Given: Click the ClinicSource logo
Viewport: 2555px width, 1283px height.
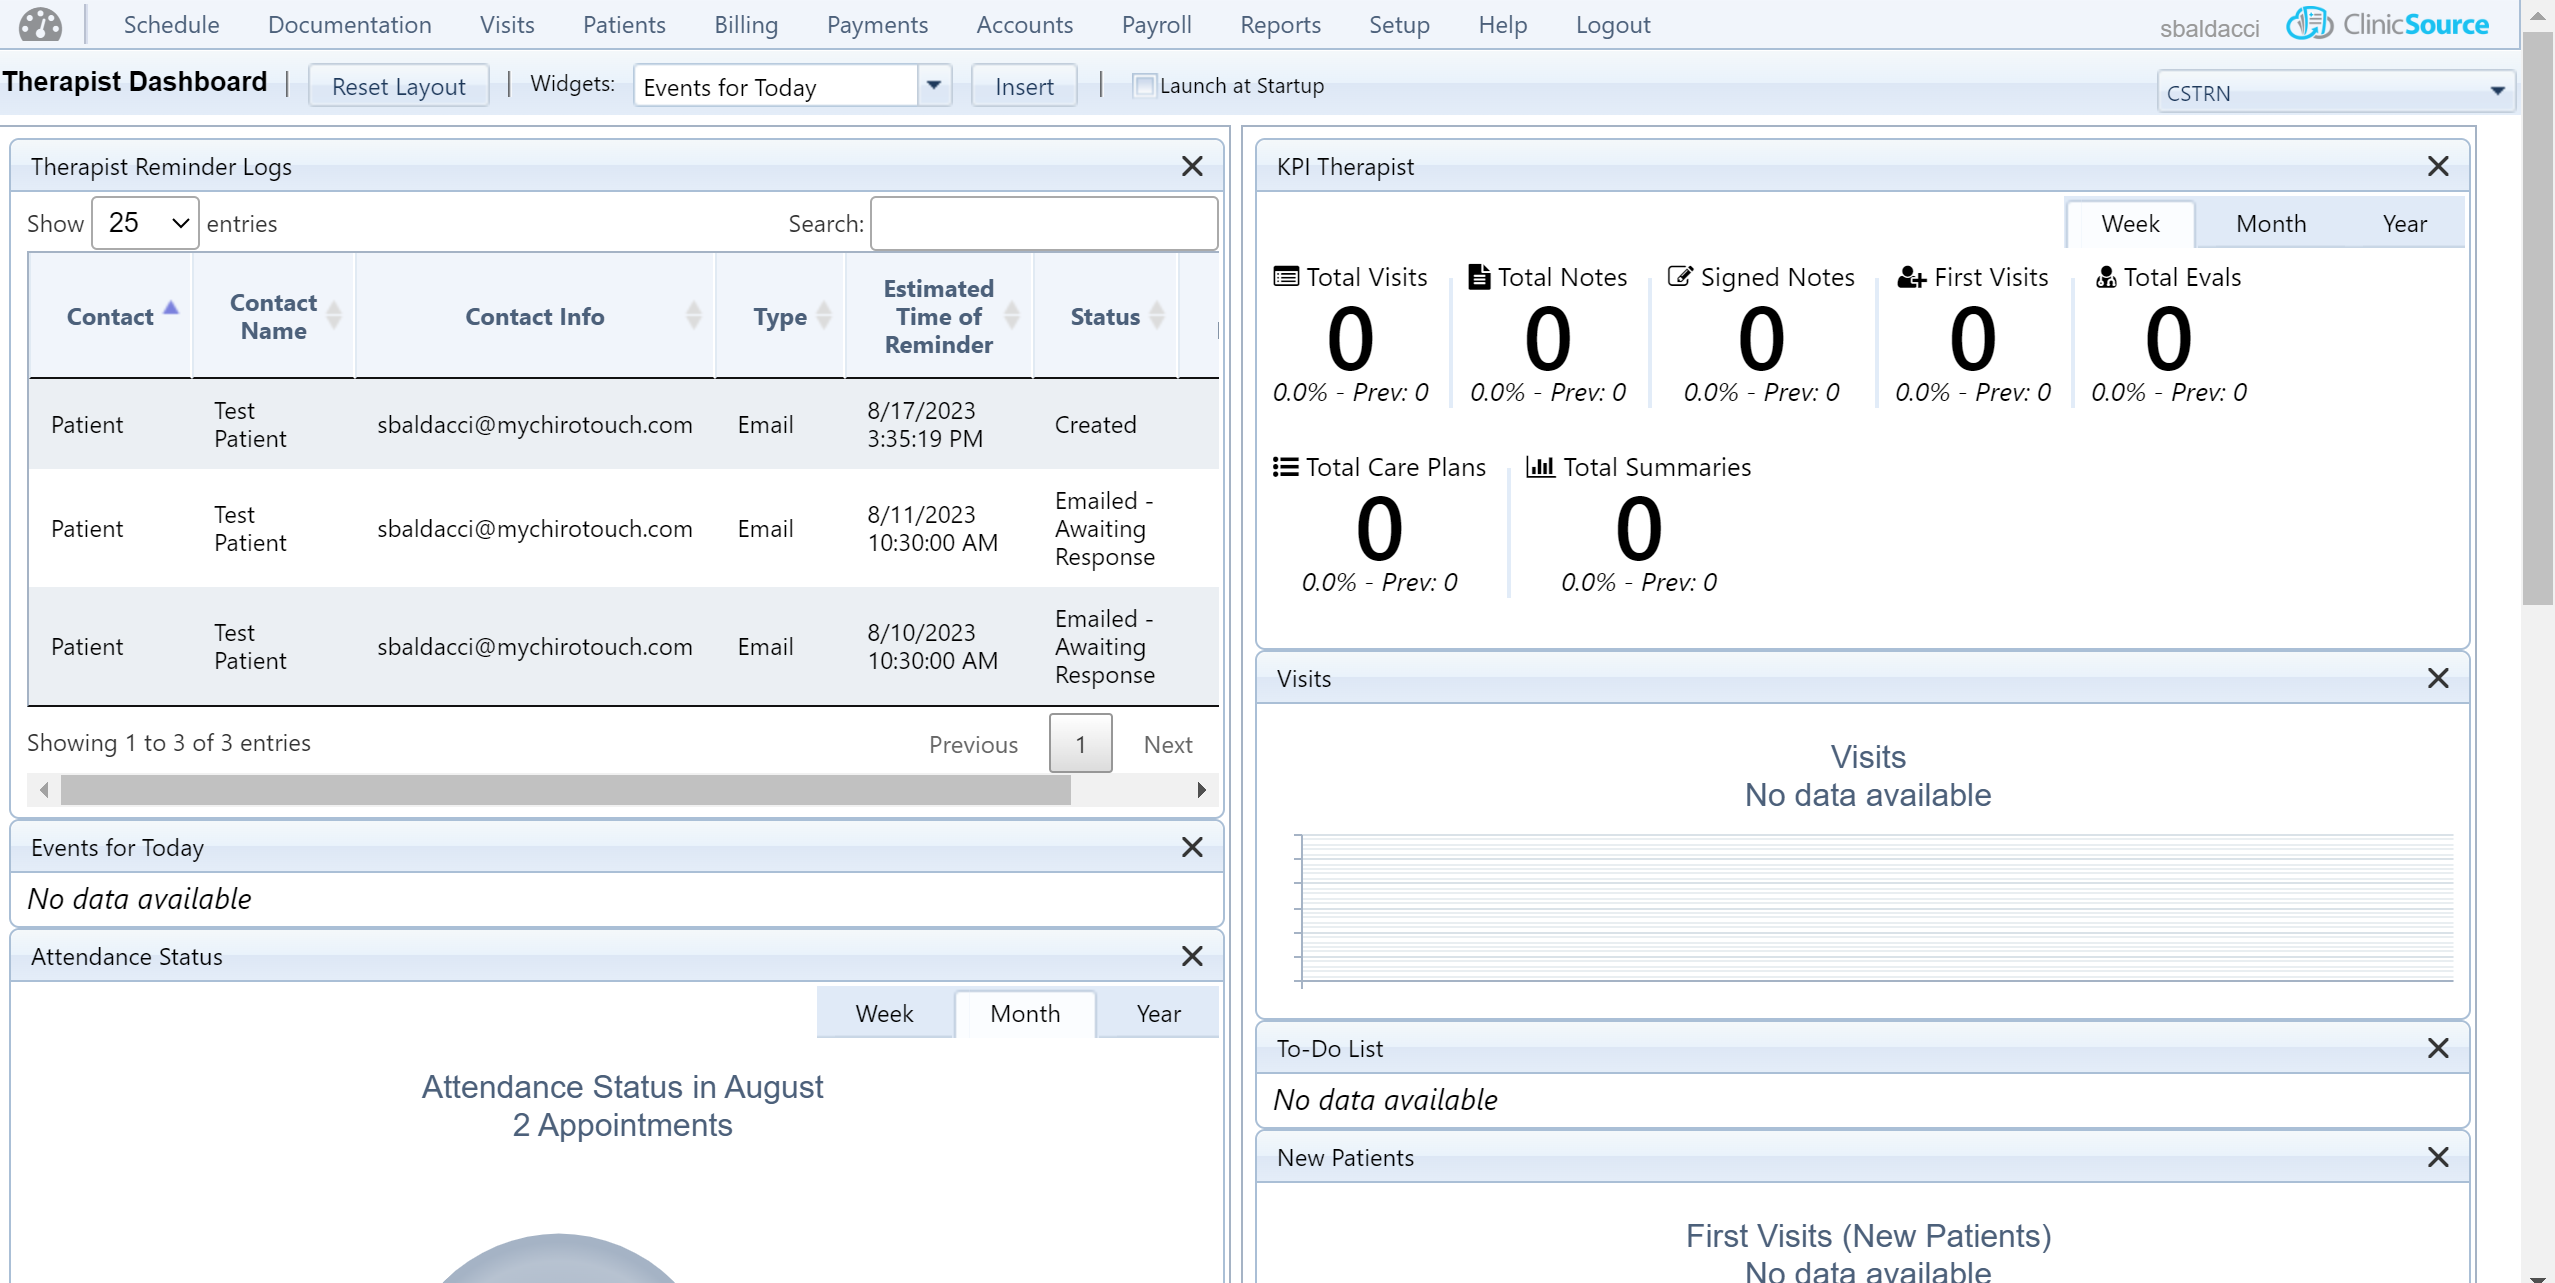Looking at the screenshot, I should click(x=2388, y=24).
